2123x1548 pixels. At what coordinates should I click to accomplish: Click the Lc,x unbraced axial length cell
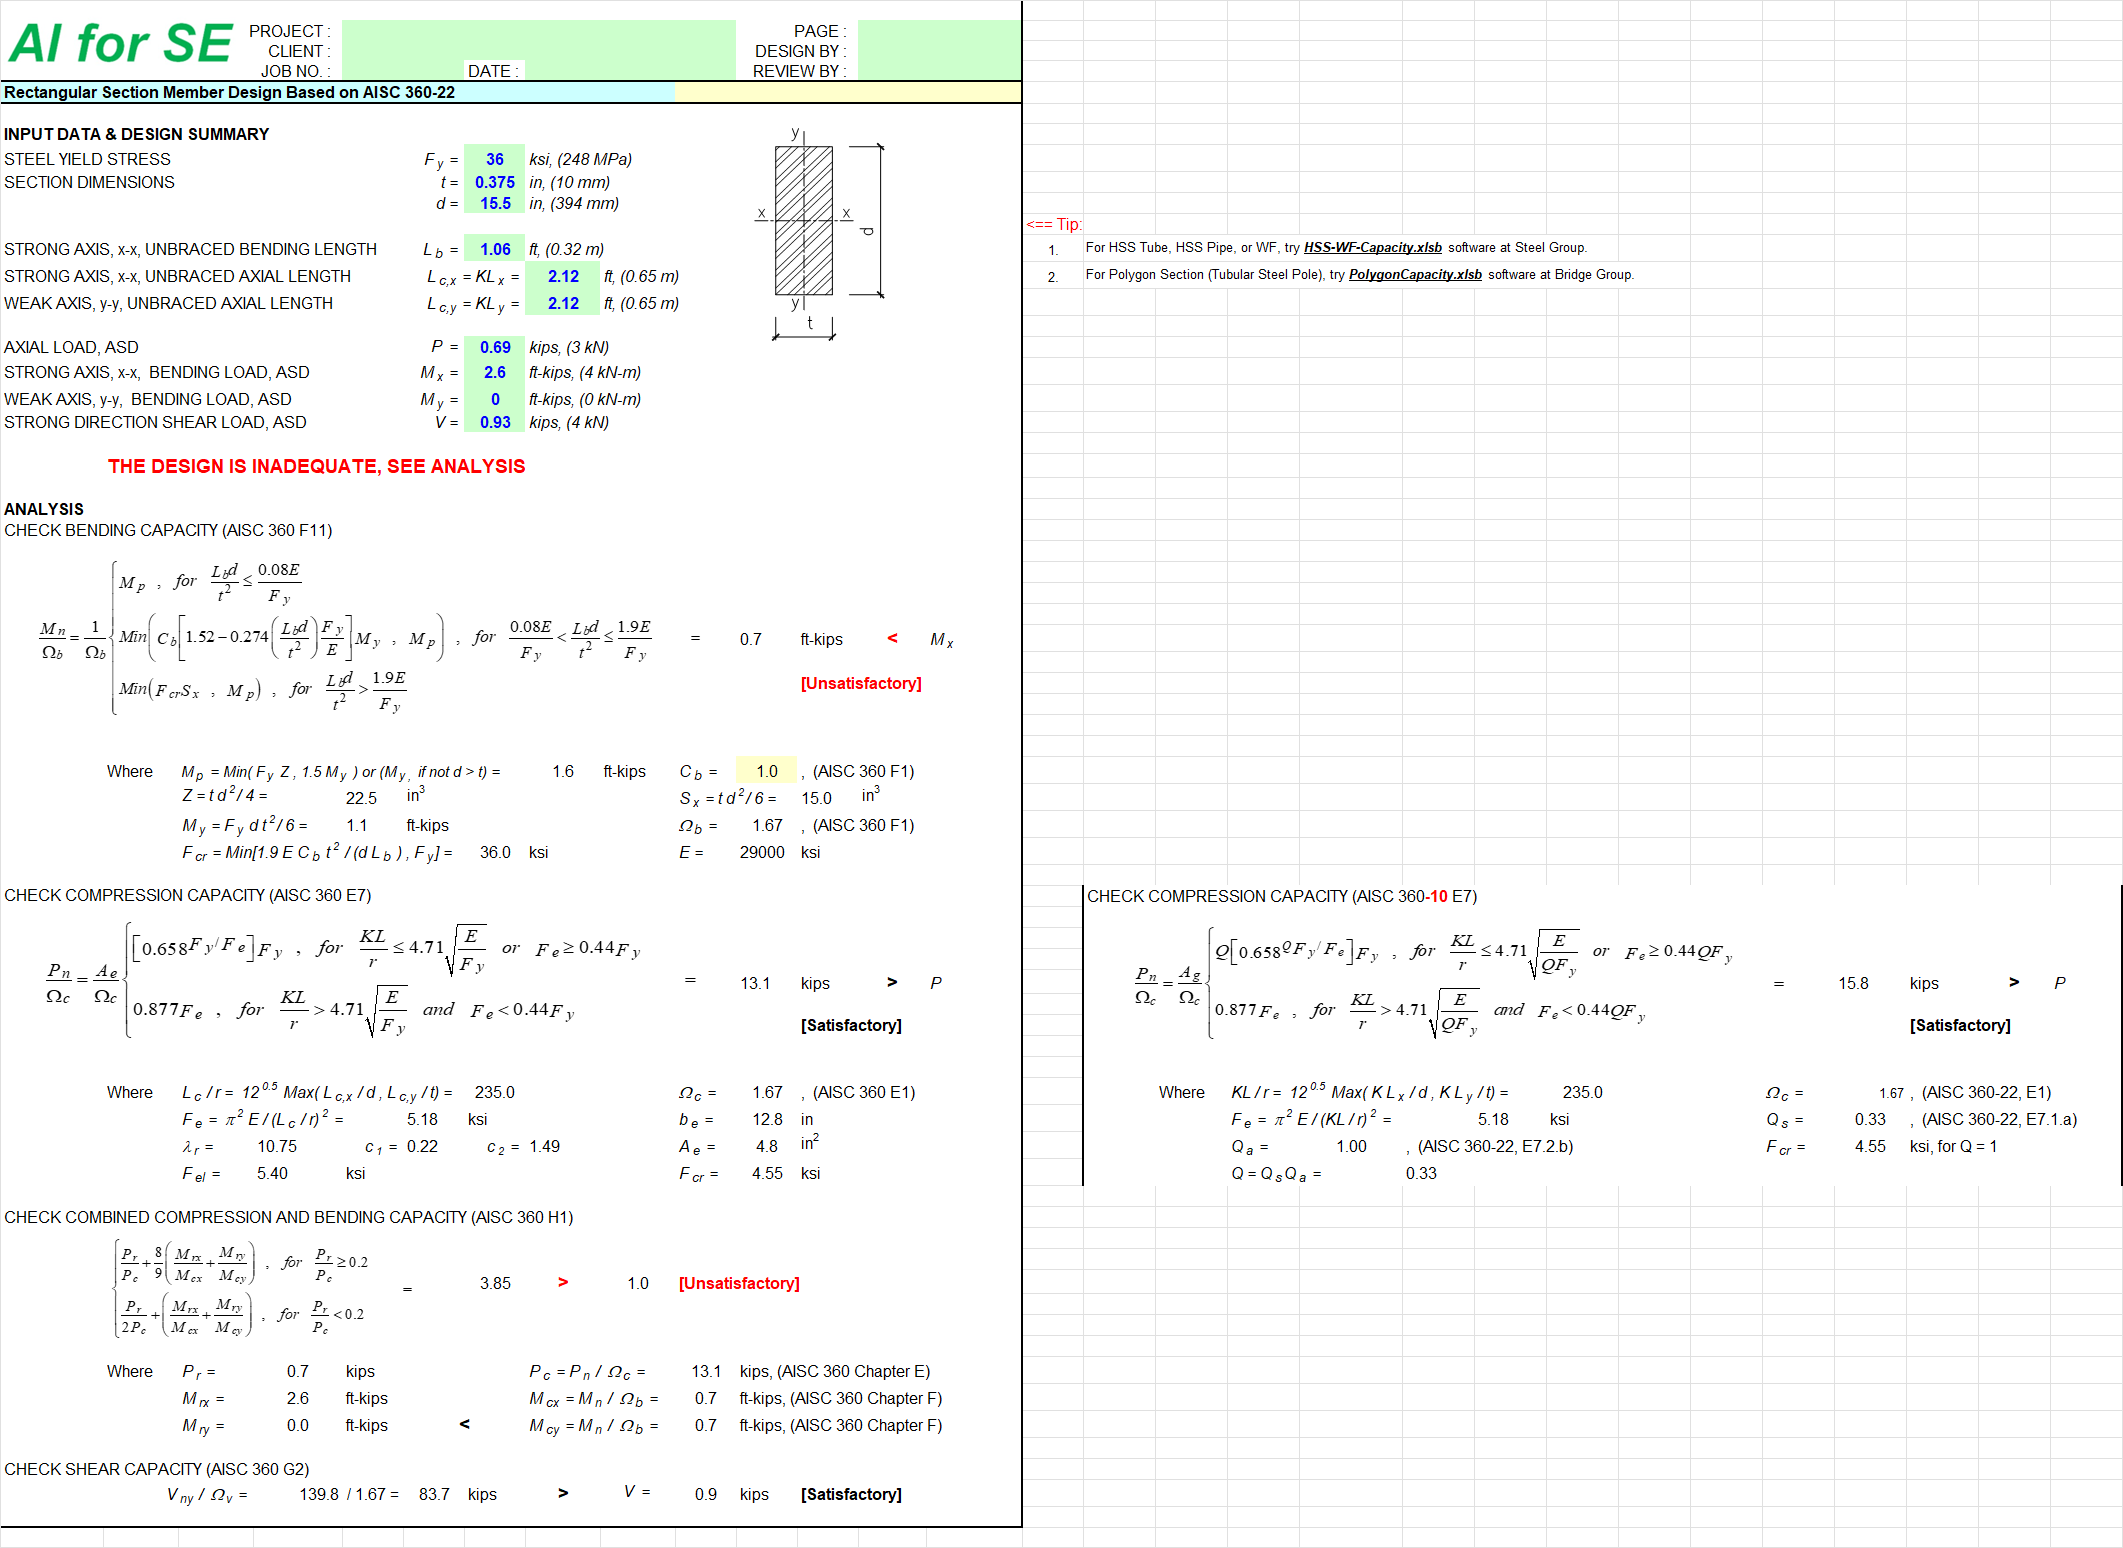(563, 277)
